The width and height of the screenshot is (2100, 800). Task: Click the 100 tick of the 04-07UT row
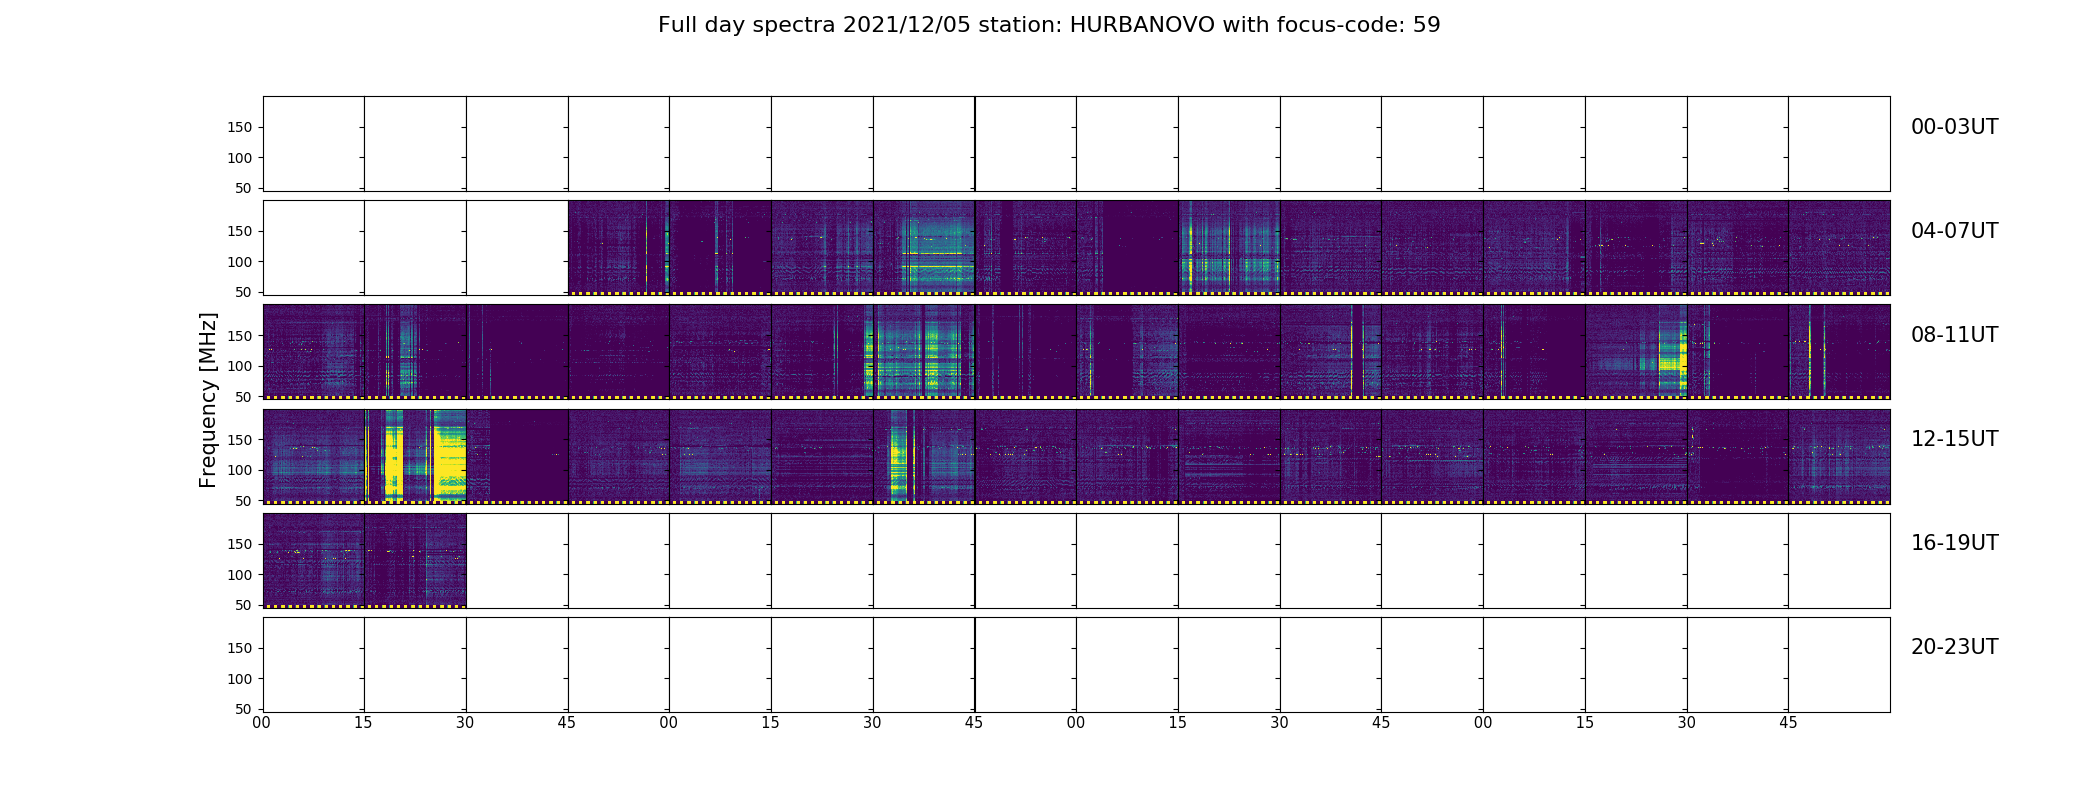click(240, 262)
